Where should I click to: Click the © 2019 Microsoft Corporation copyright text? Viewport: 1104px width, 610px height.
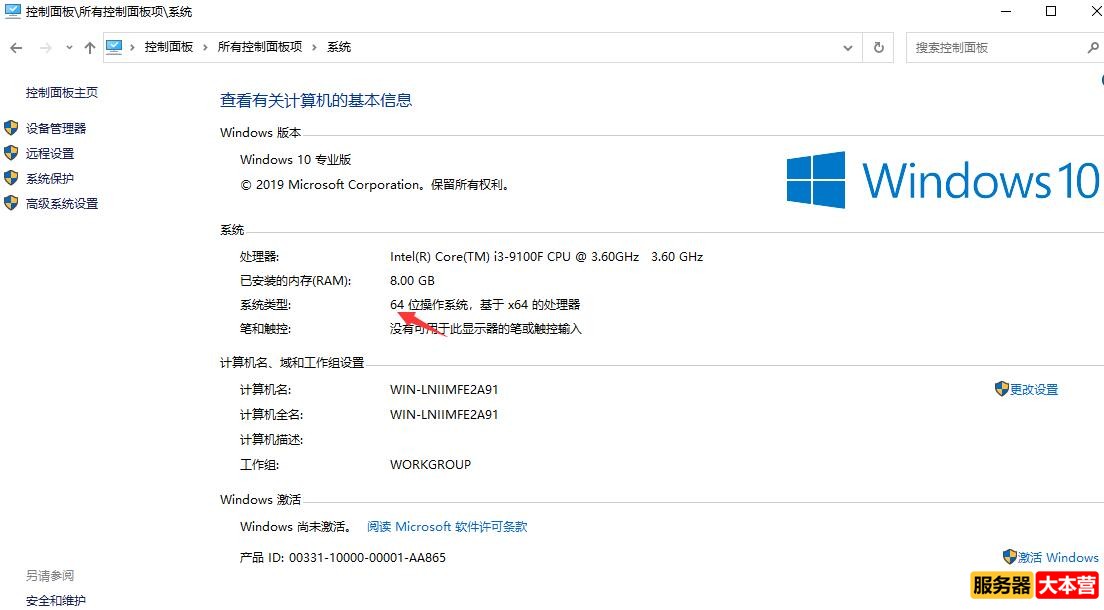[375, 185]
